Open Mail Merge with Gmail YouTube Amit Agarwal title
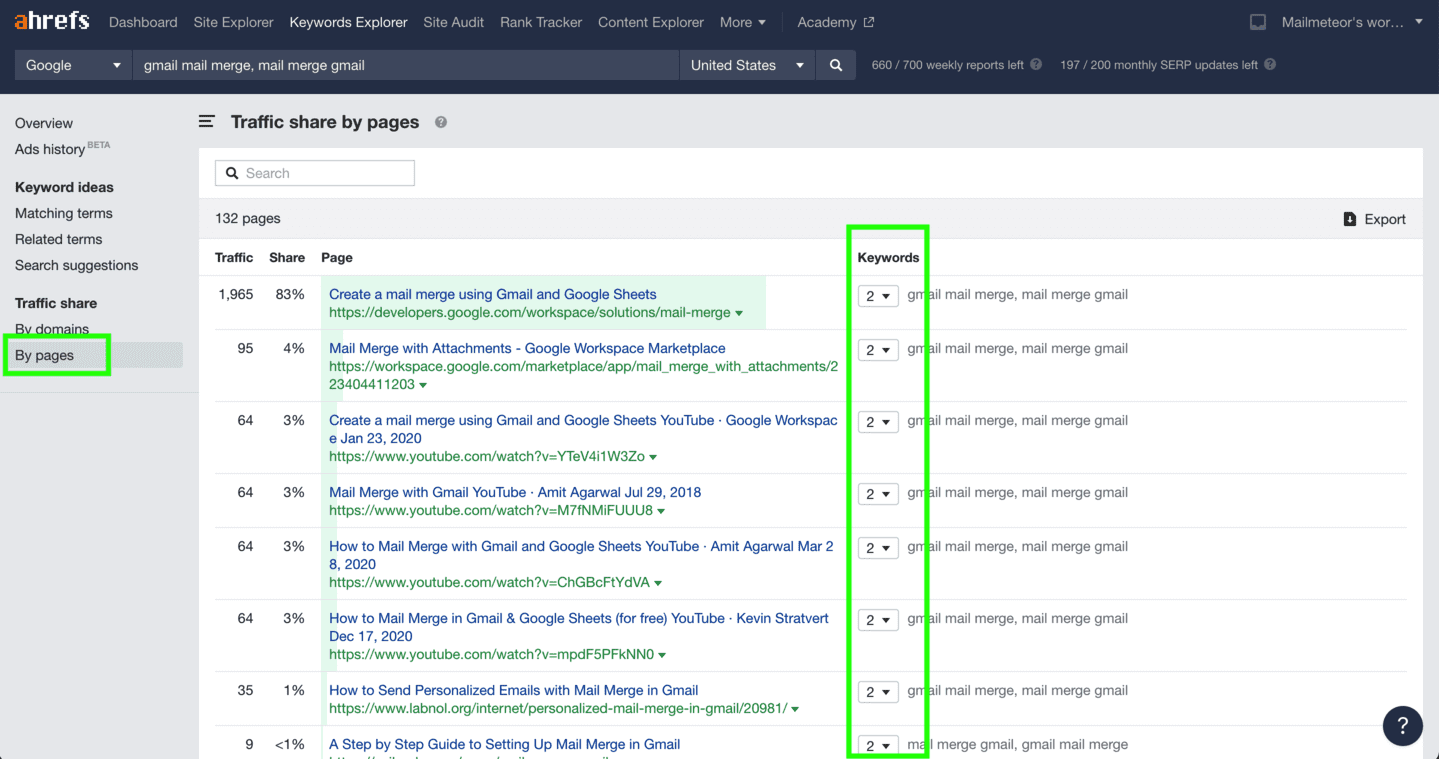The height and width of the screenshot is (759, 1439). pyautogui.click(x=515, y=492)
